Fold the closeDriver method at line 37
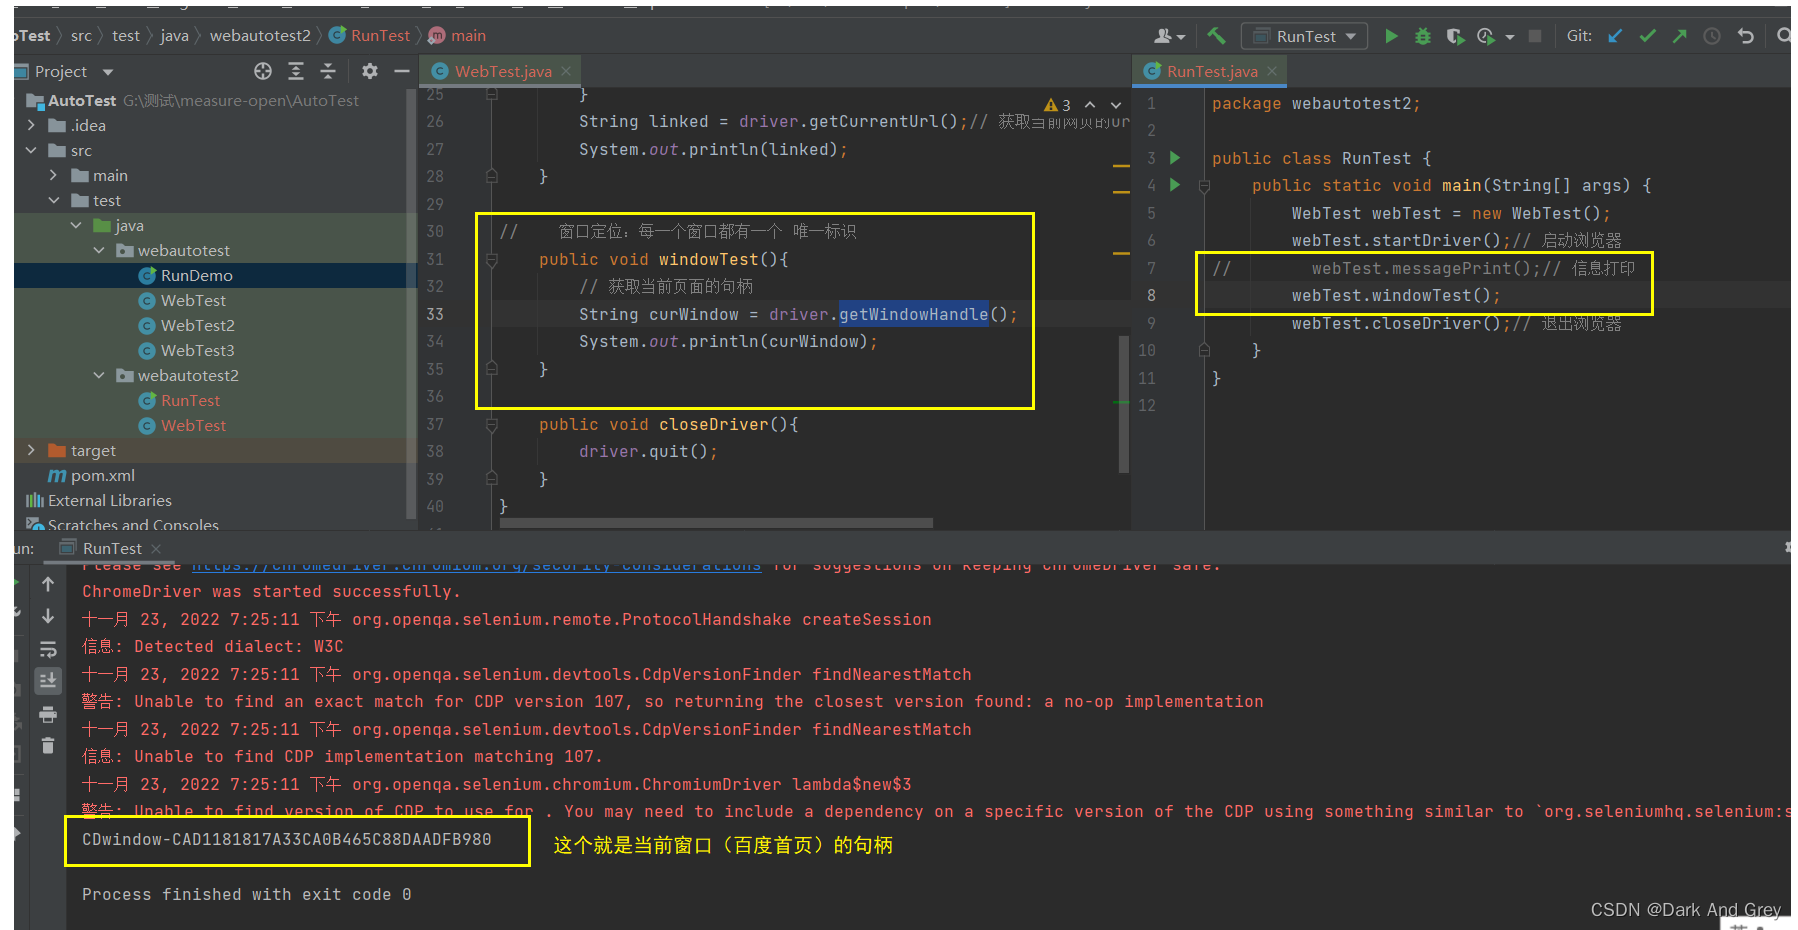The width and height of the screenshot is (1798, 930). coord(492,424)
